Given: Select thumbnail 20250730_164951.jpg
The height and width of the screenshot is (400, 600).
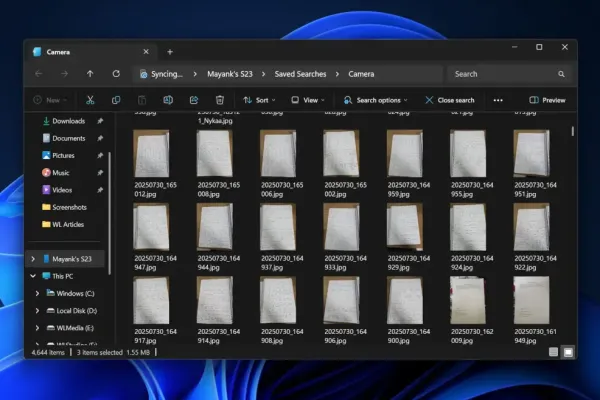Looking at the screenshot, I should point(532,153).
